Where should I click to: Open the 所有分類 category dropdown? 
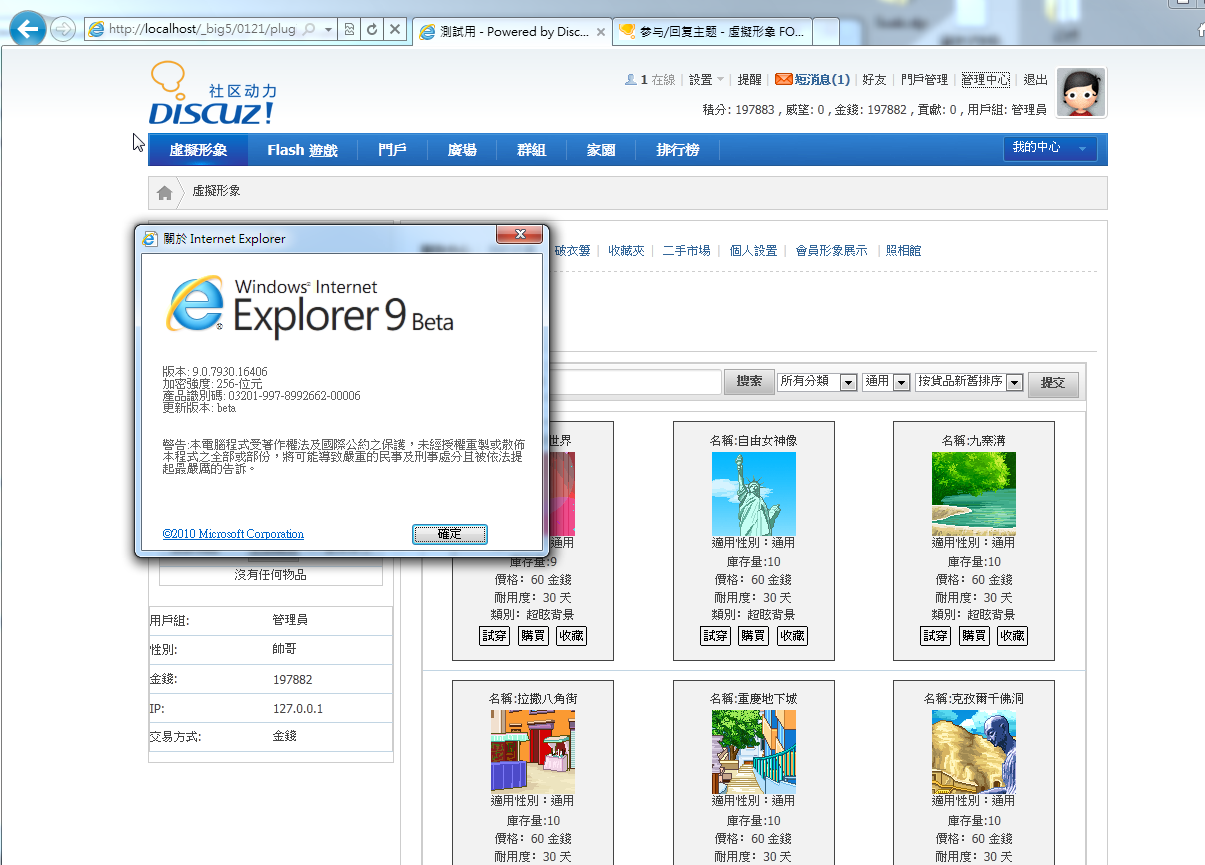(818, 382)
